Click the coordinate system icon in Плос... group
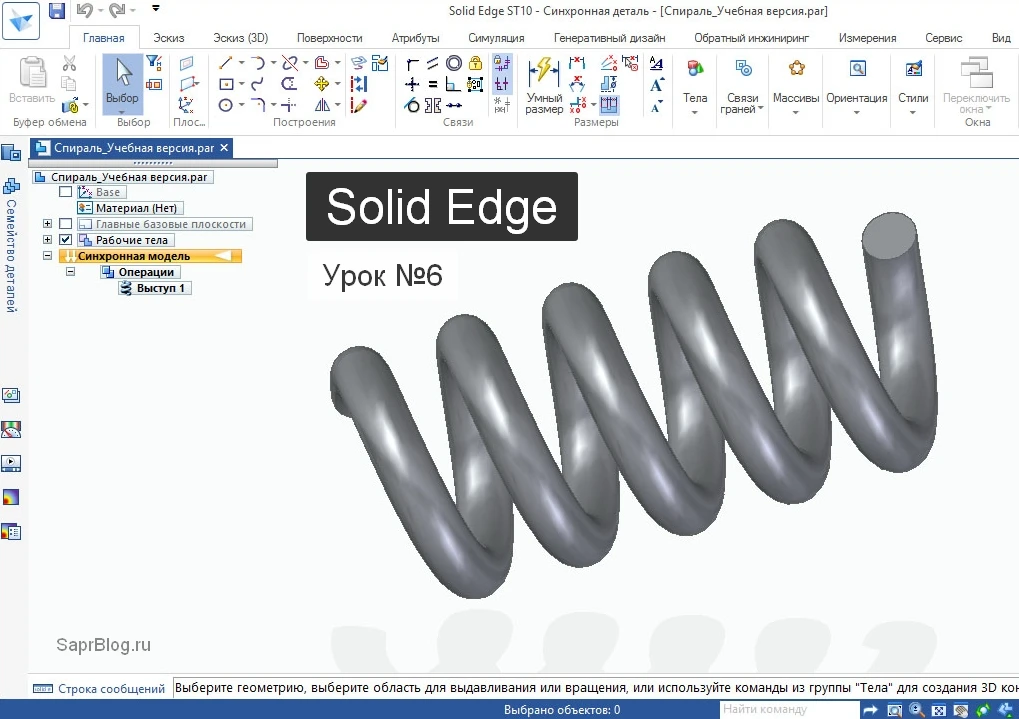Image resolution: width=1019 pixels, height=719 pixels. 186,105
